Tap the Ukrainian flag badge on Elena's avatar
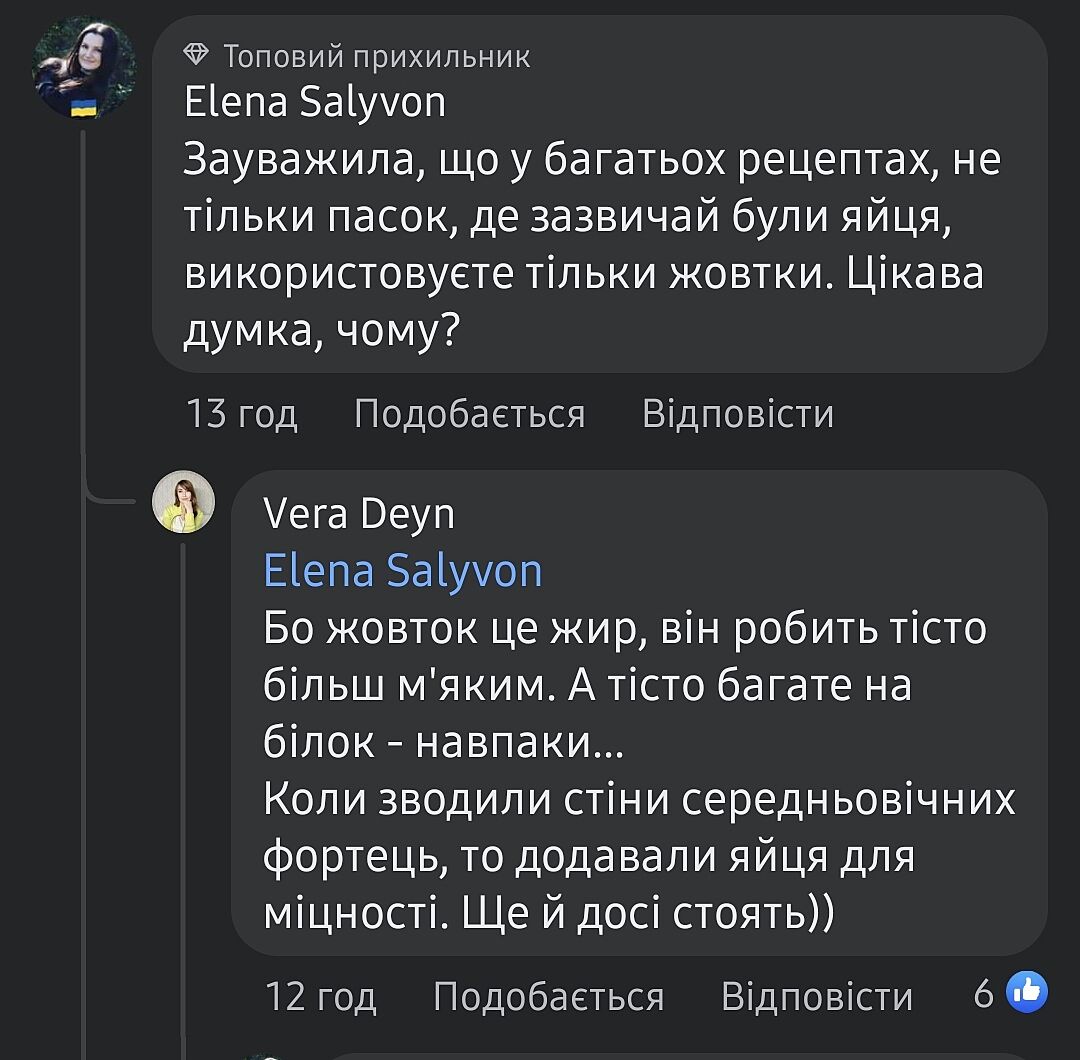The height and width of the screenshot is (1060, 1080). pyautogui.click(x=84, y=108)
